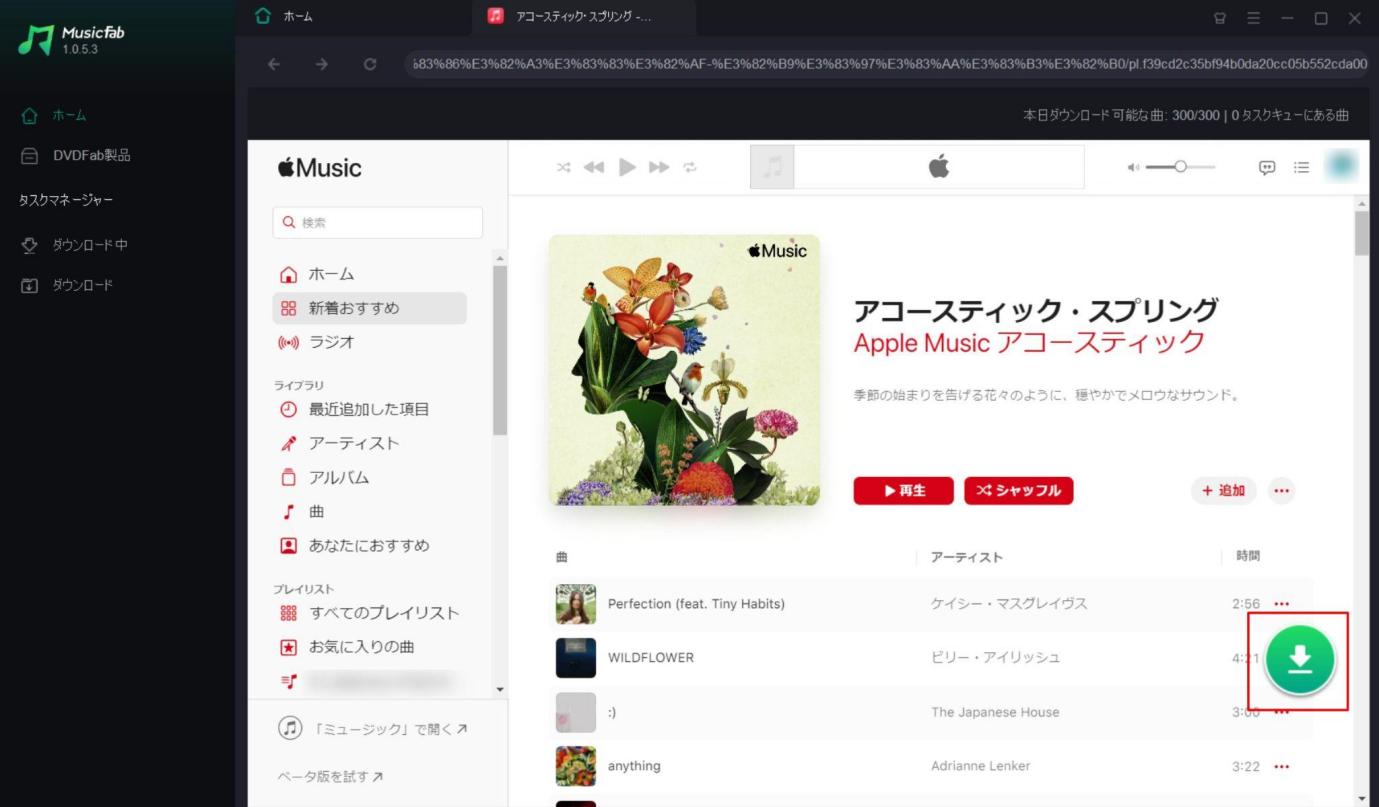Image resolution: width=1379 pixels, height=807 pixels.
Task: Toggle repeat in the player bar
Action: coord(690,167)
